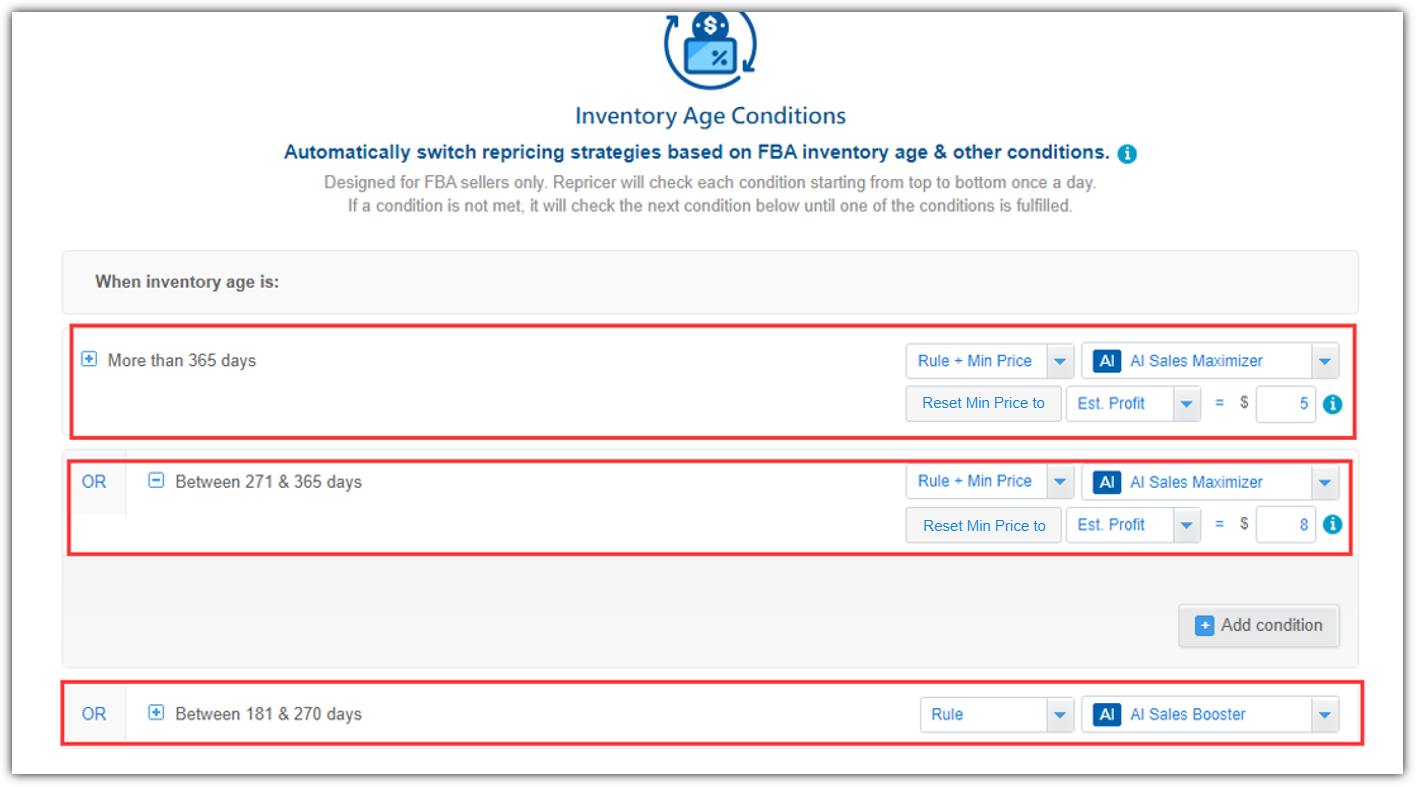
Task: Open Rule + Min Price dropdown for 271–365 days
Action: click(989, 481)
